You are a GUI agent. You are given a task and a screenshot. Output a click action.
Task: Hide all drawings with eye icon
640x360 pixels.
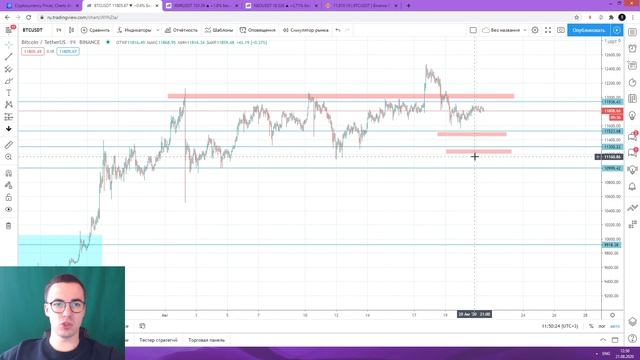[x=9, y=209]
